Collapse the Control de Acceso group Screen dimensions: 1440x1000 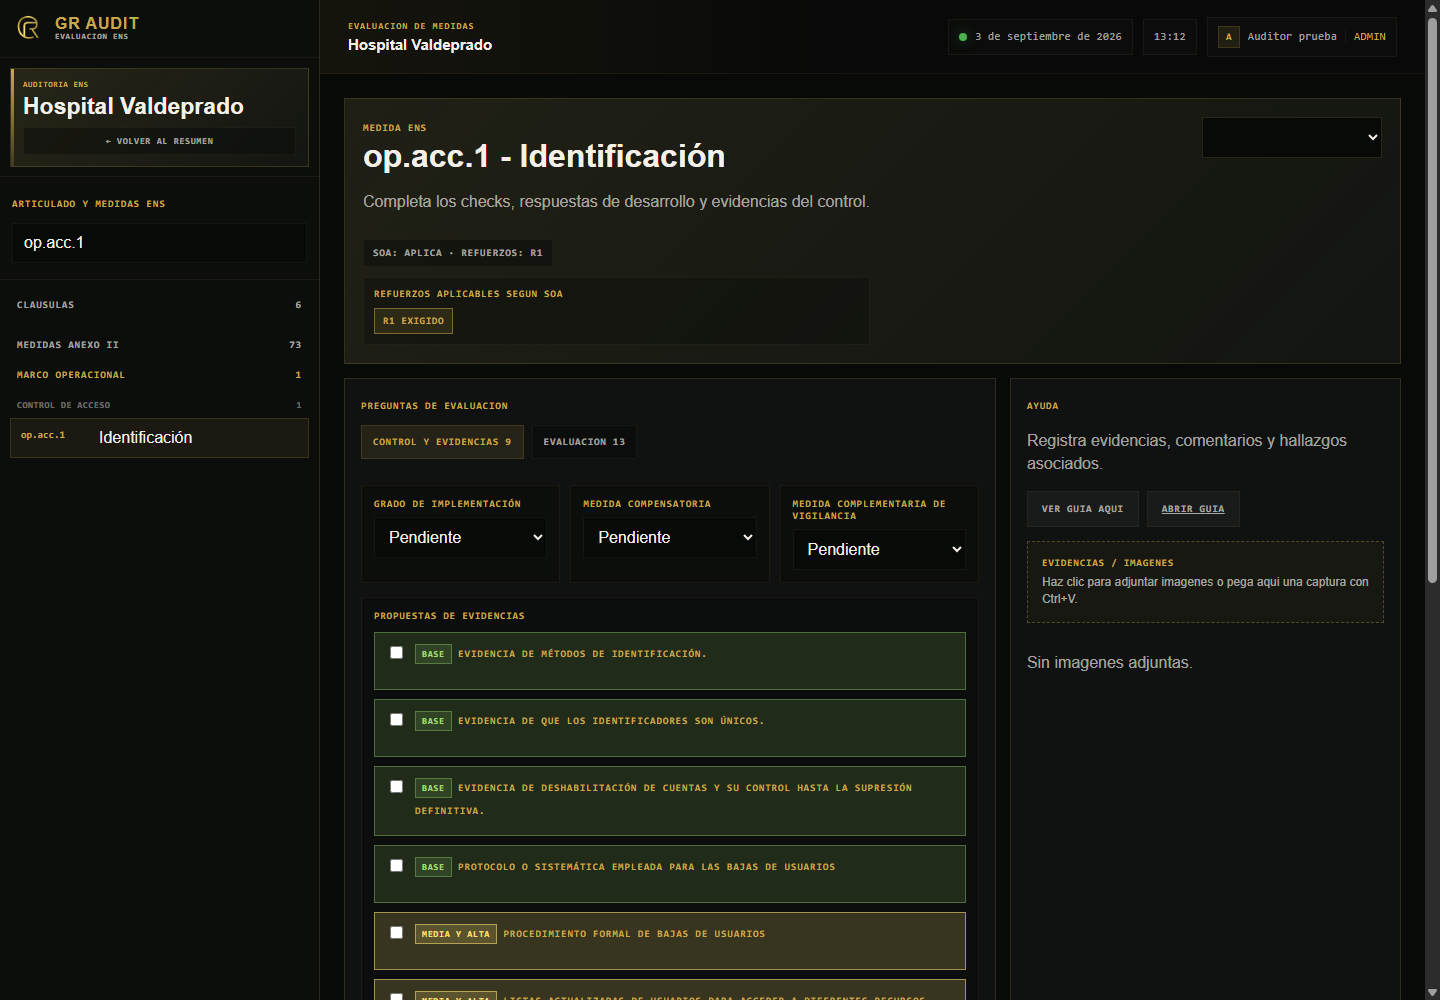click(x=159, y=405)
